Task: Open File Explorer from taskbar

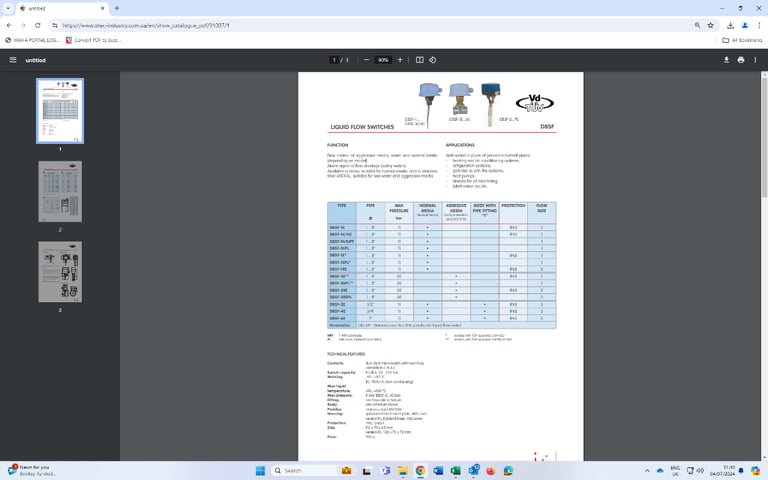Action: pos(403,470)
